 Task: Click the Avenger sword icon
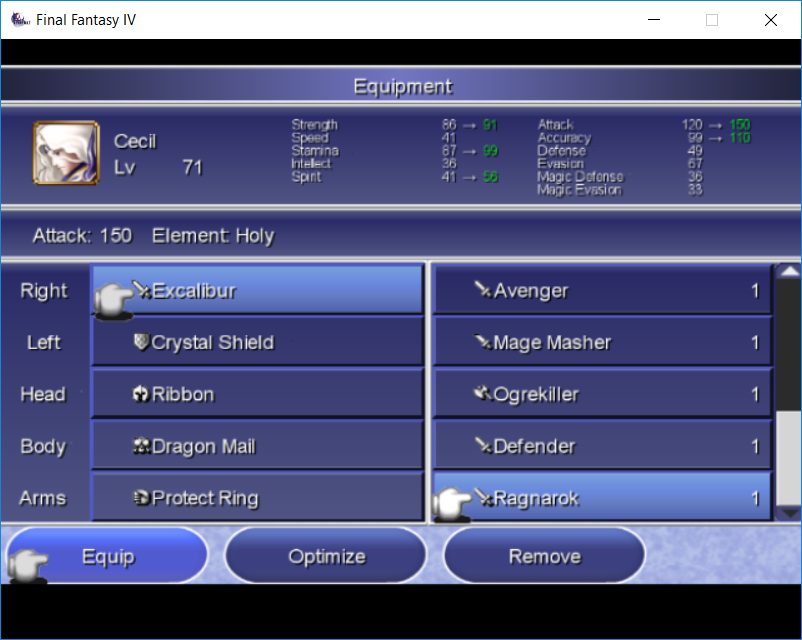point(483,290)
